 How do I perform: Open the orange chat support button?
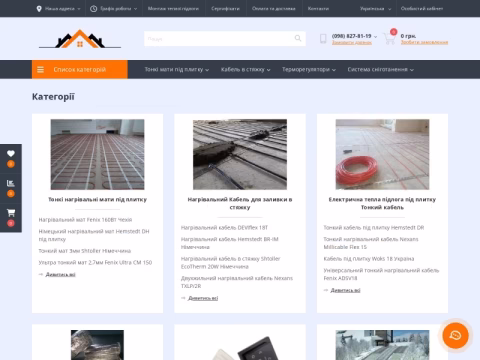[x=455, y=335]
